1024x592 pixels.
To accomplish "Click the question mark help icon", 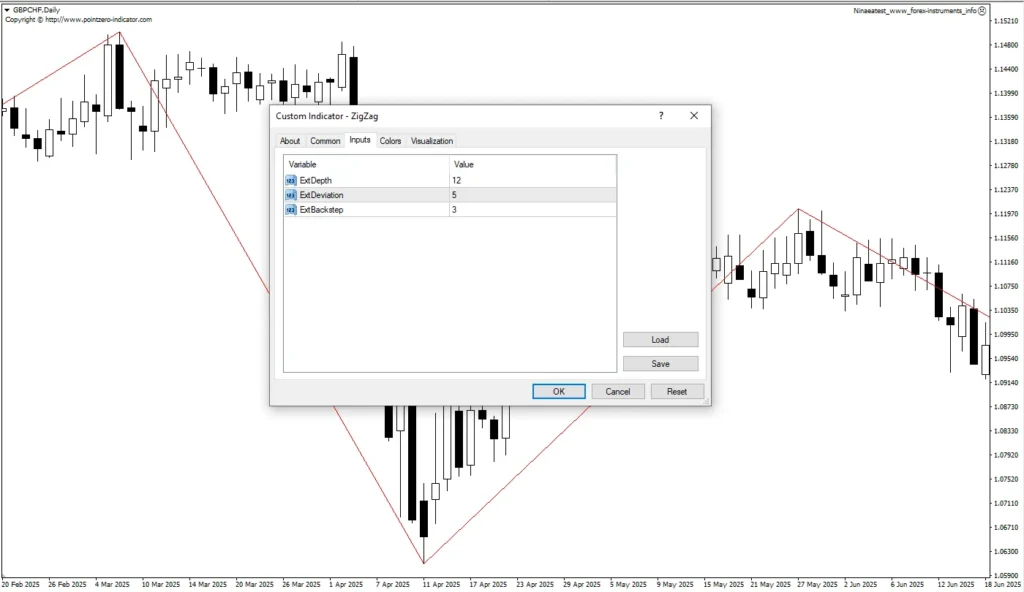I will (x=661, y=116).
